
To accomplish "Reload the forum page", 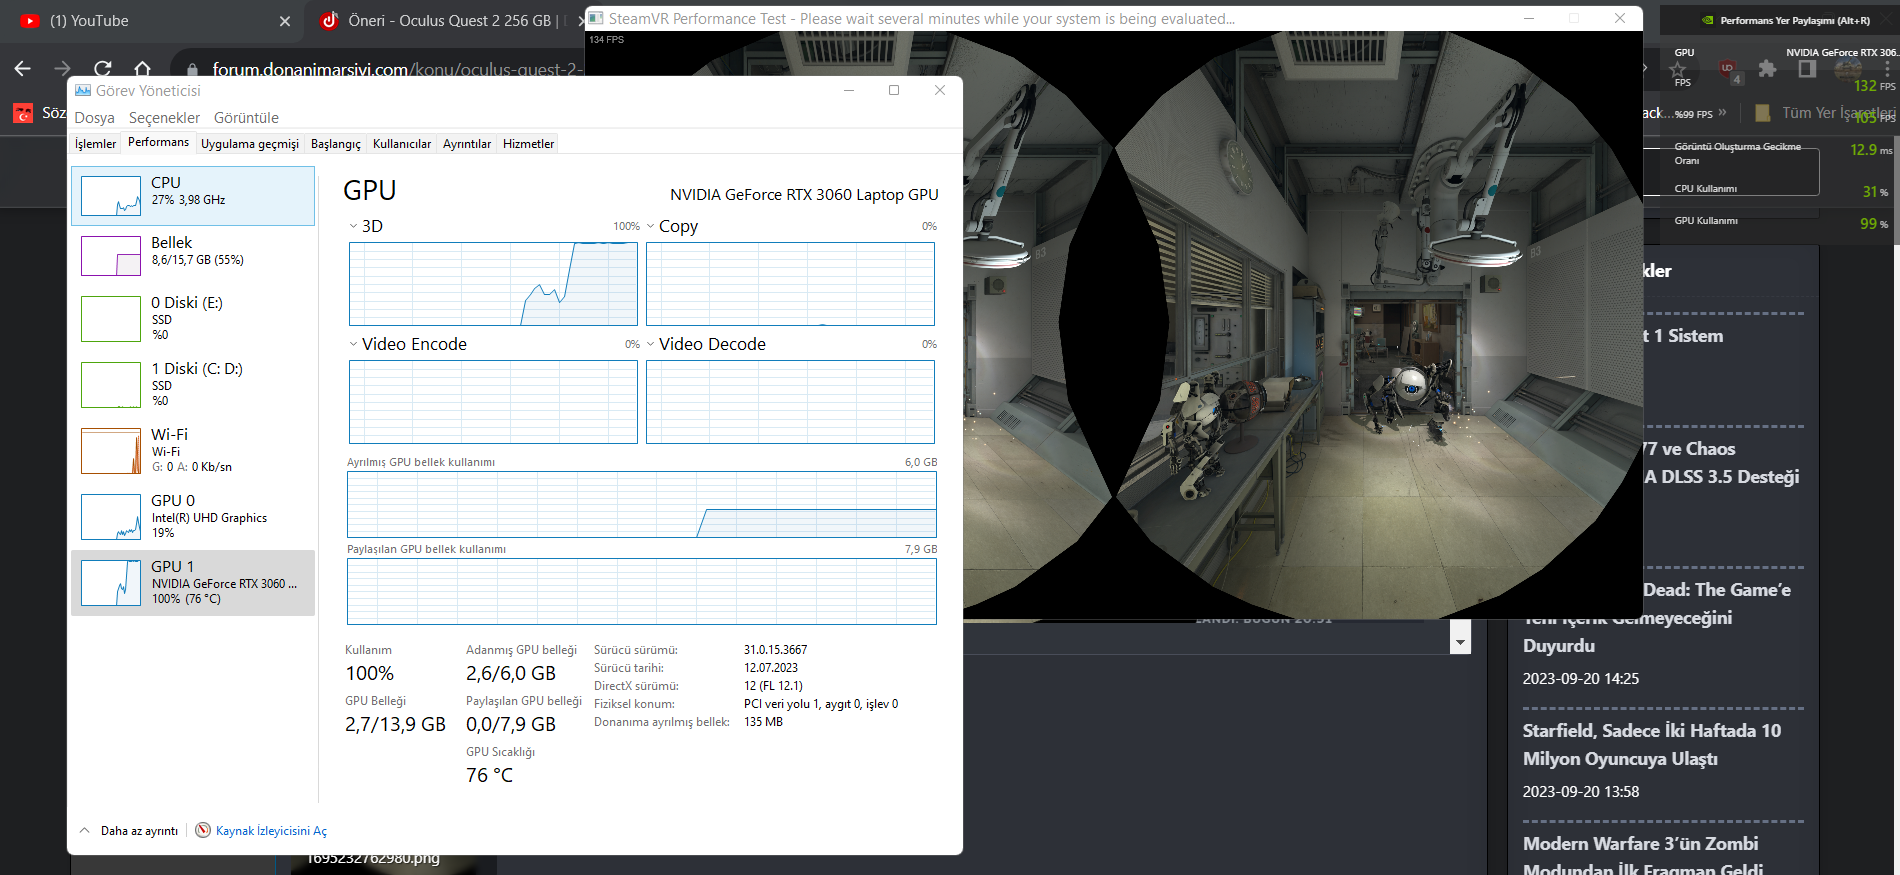I will point(103,68).
